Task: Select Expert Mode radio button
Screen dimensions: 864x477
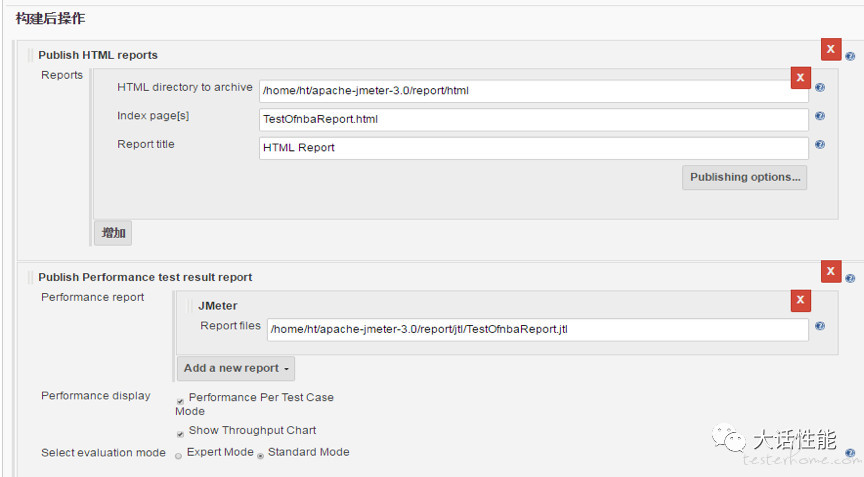Action: tap(179, 456)
